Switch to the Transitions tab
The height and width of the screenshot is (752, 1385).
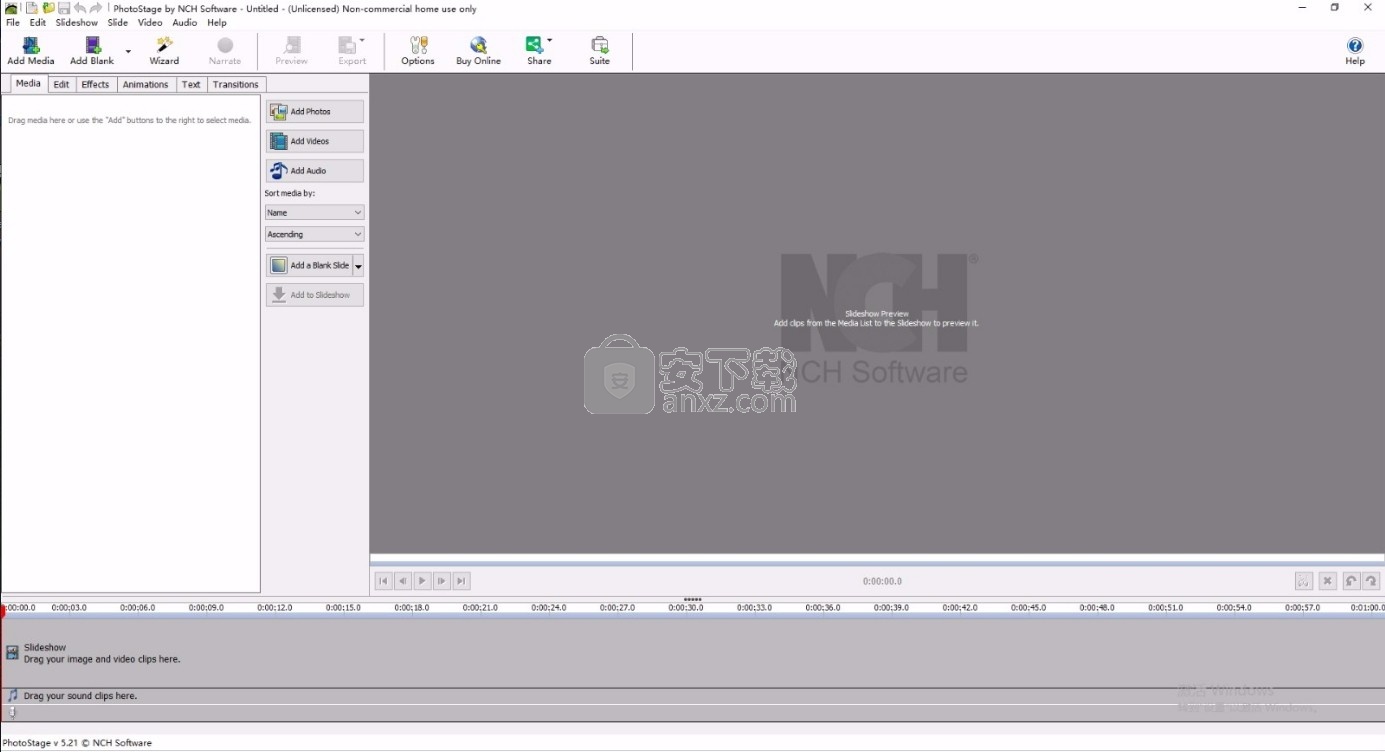[236, 85]
